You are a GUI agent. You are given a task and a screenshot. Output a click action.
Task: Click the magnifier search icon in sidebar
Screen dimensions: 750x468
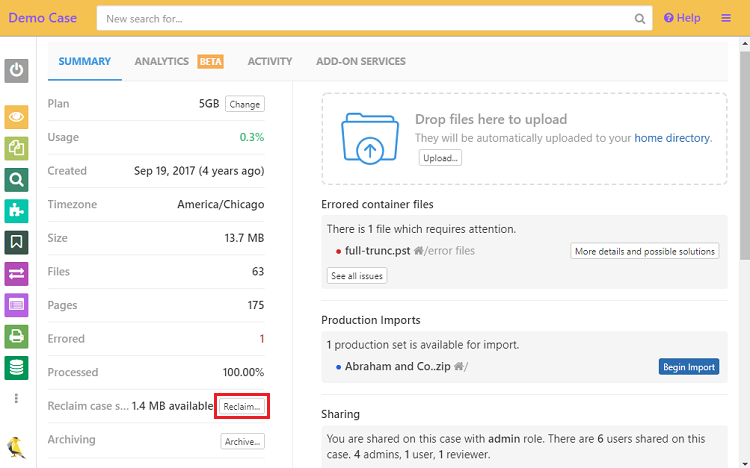click(17, 180)
